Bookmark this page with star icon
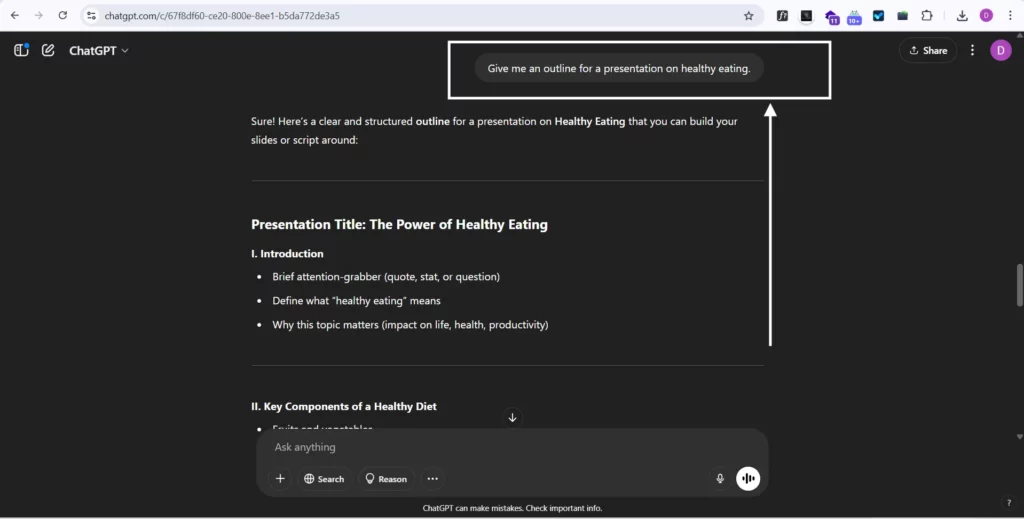This screenshot has height=519, width=1024. 748,16
